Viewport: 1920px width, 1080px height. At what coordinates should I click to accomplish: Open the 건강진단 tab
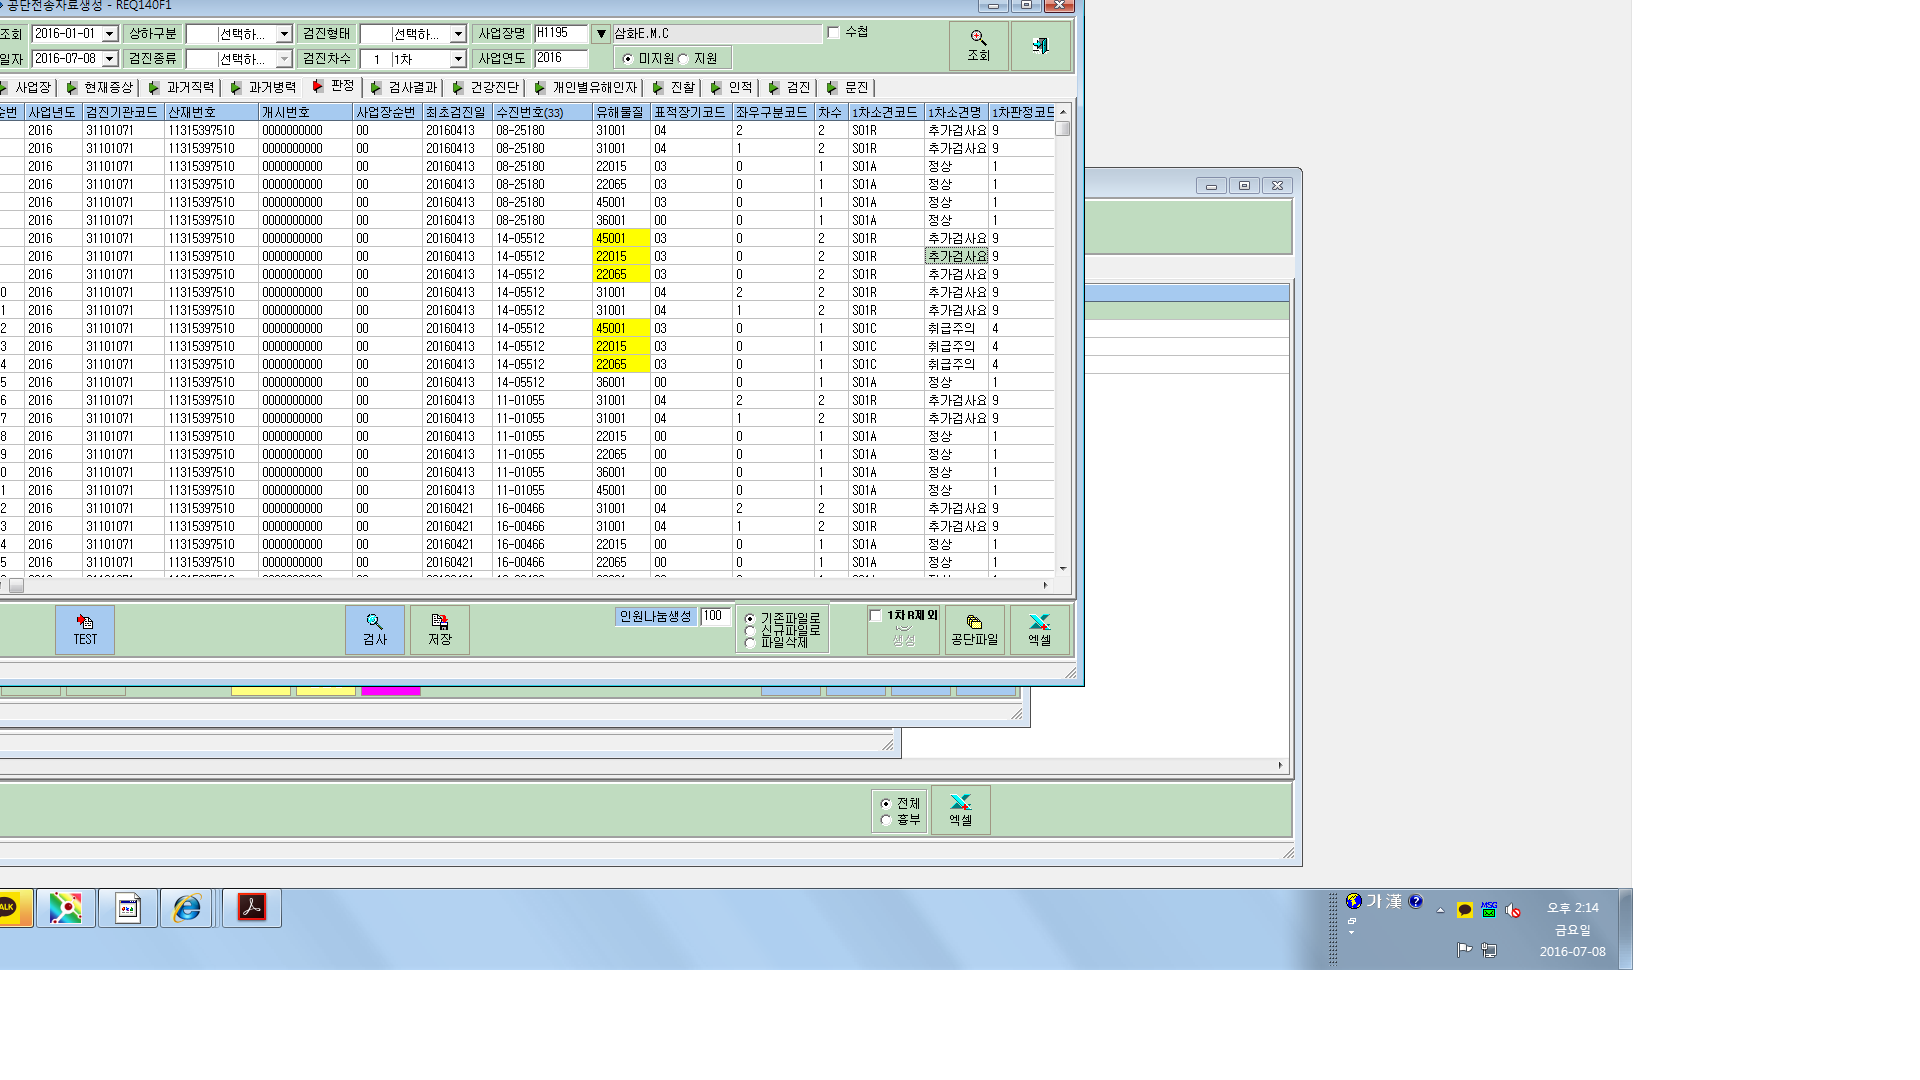(x=486, y=88)
